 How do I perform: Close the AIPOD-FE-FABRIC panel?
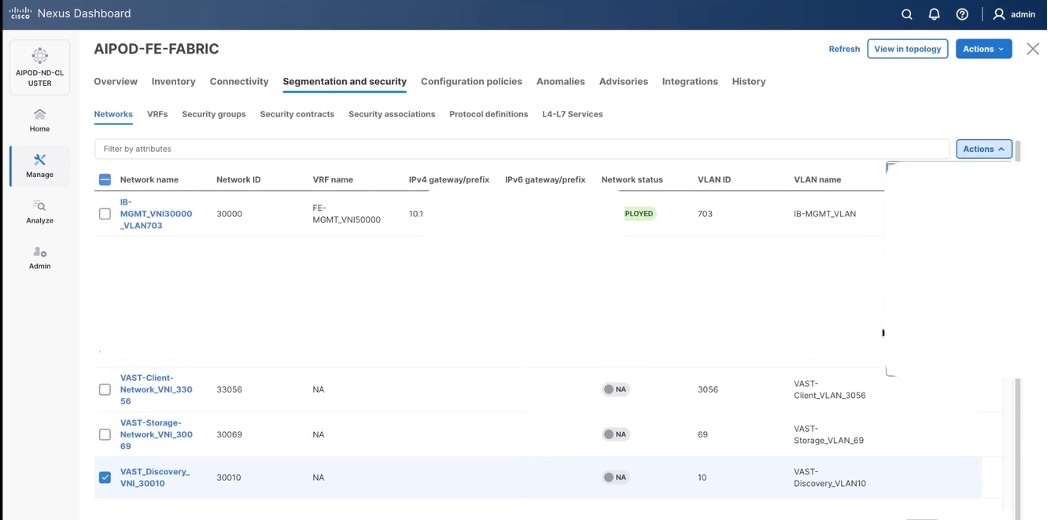click(x=1033, y=49)
